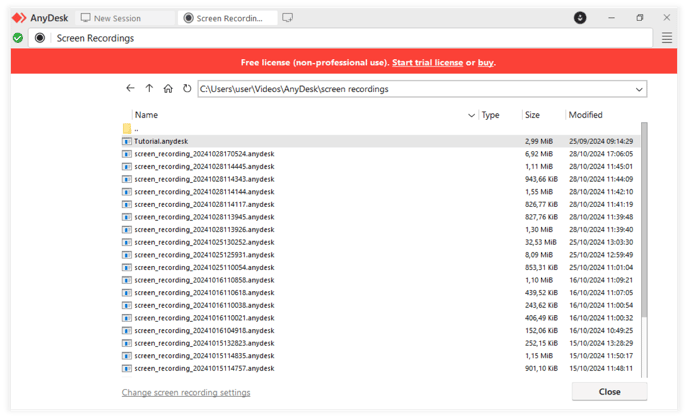This screenshot has height=418, width=688.
Task: Refresh the recordings folder listing
Action: [187, 89]
